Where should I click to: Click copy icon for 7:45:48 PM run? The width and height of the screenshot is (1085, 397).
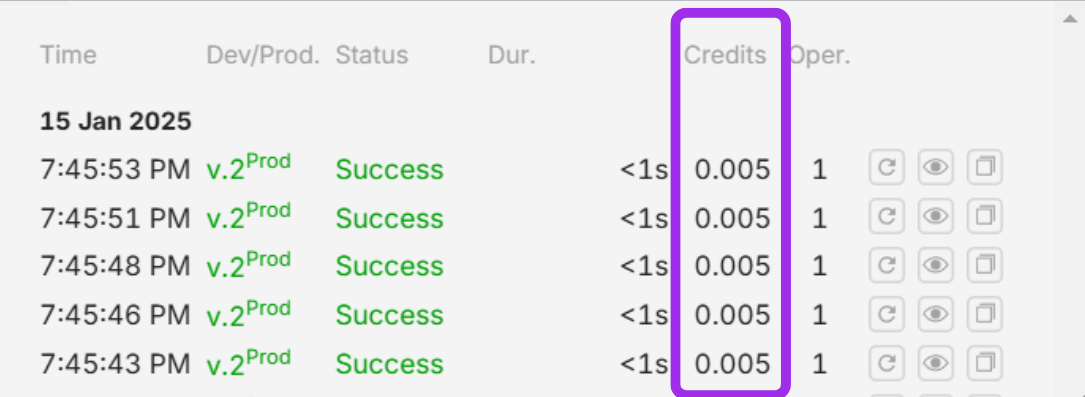click(985, 265)
